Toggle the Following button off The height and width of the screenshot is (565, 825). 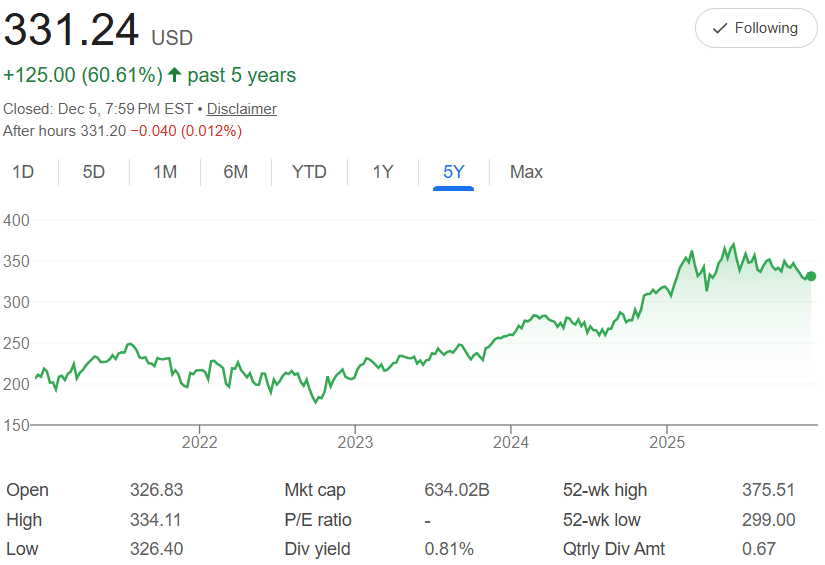(755, 28)
